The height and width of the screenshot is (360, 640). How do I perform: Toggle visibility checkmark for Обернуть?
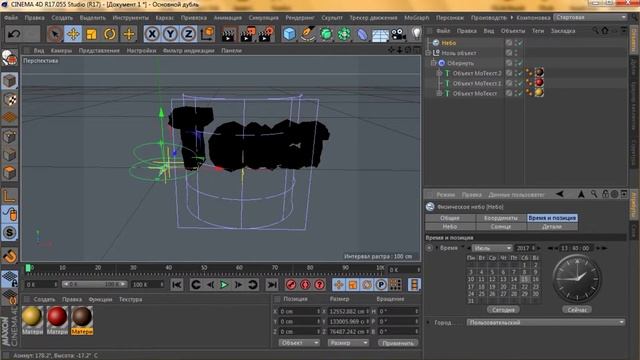[520, 63]
